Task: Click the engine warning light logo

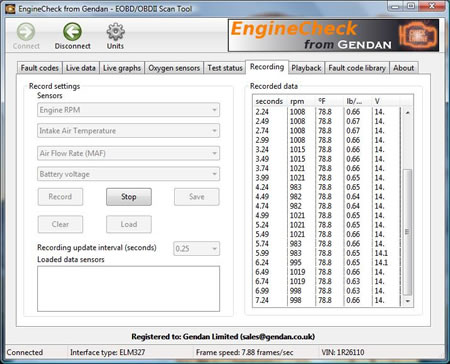Action: (418, 35)
